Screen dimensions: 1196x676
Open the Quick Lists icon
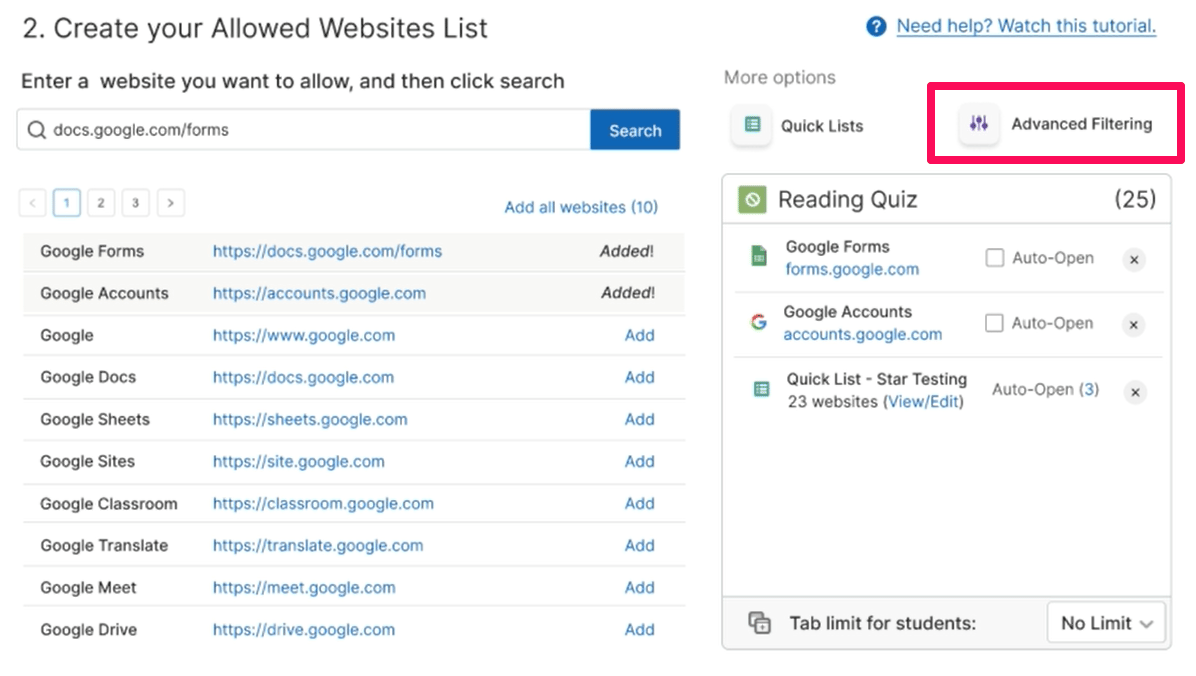752,124
